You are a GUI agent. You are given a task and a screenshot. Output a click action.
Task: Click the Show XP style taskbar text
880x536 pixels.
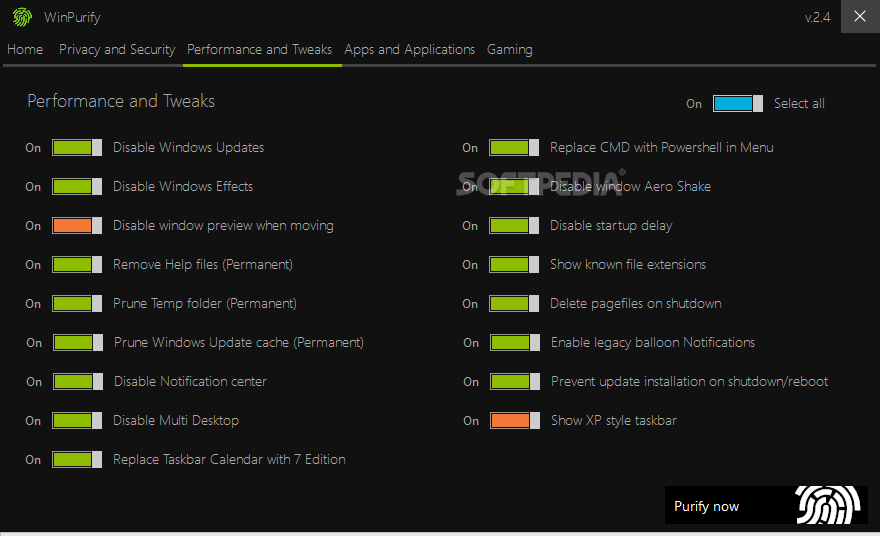coord(614,420)
